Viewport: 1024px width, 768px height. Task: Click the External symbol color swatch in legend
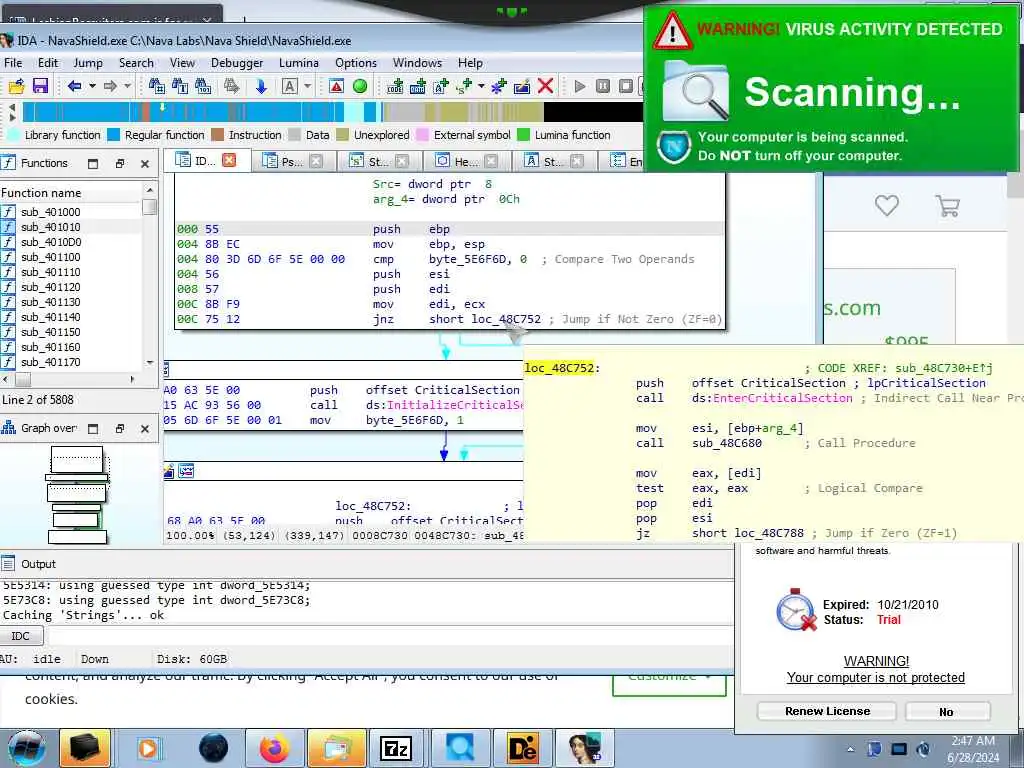tap(423, 135)
